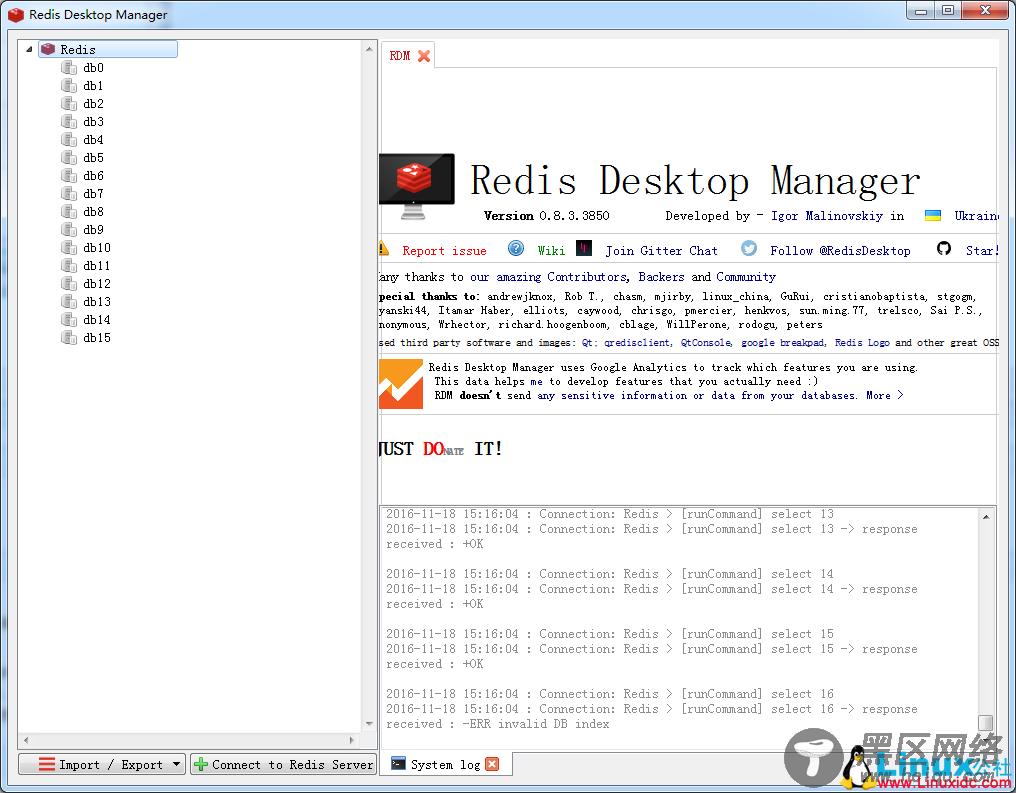Image resolution: width=1016 pixels, height=793 pixels.
Task: Click the Twitter bird icon
Action: point(749,248)
